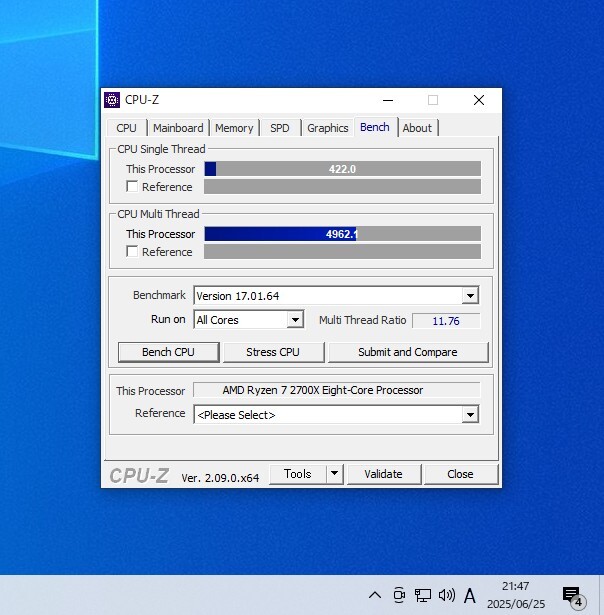604x615 pixels.
Task: Click the Multi Thread Ratio 11.76 field
Action: pos(446,321)
